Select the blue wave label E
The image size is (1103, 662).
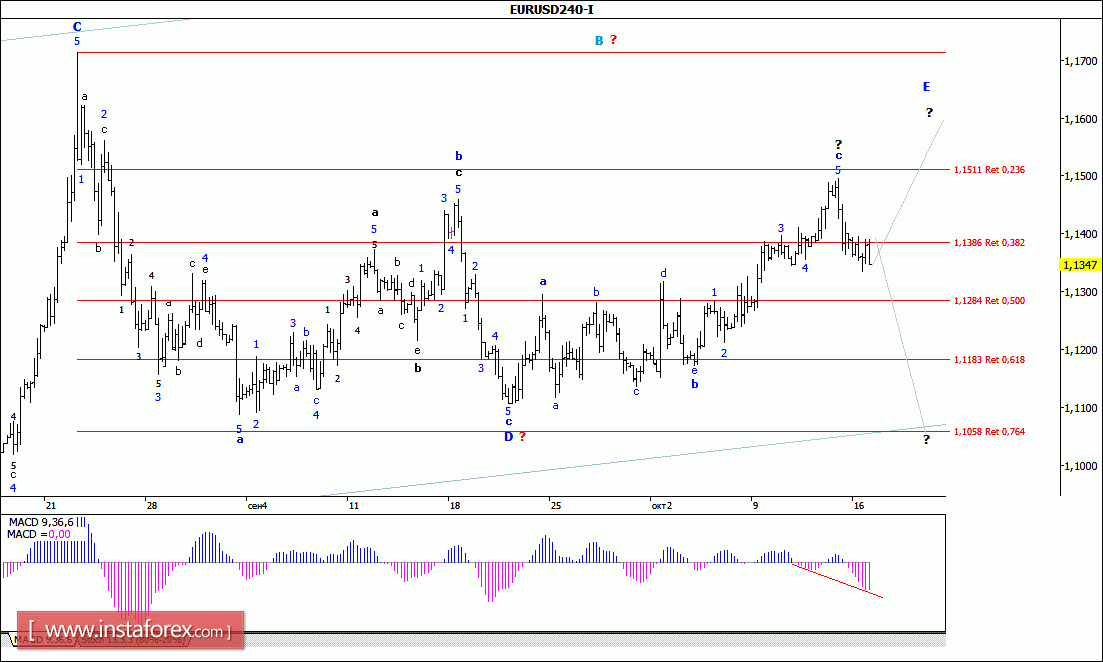tap(926, 87)
